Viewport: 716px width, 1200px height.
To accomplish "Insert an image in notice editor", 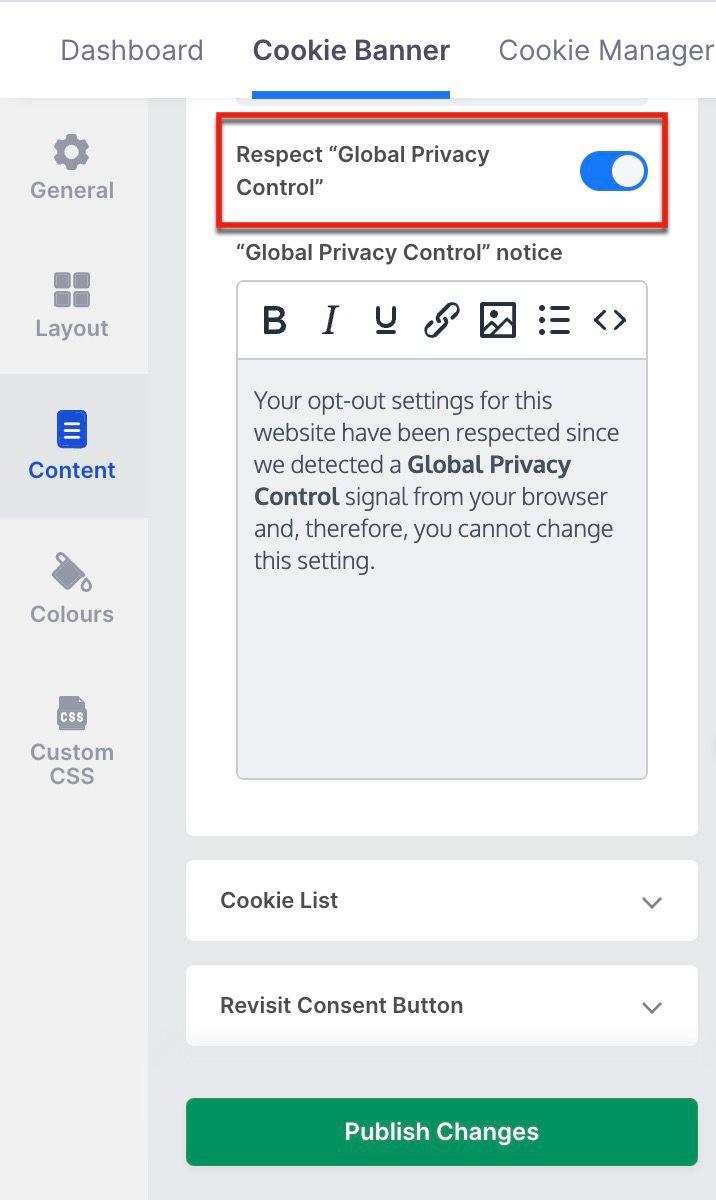I will 497,320.
